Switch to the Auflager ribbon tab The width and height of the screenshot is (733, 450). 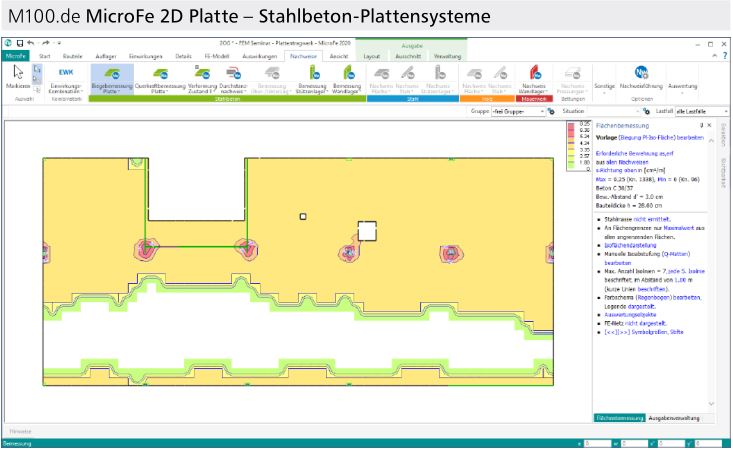[x=106, y=56]
